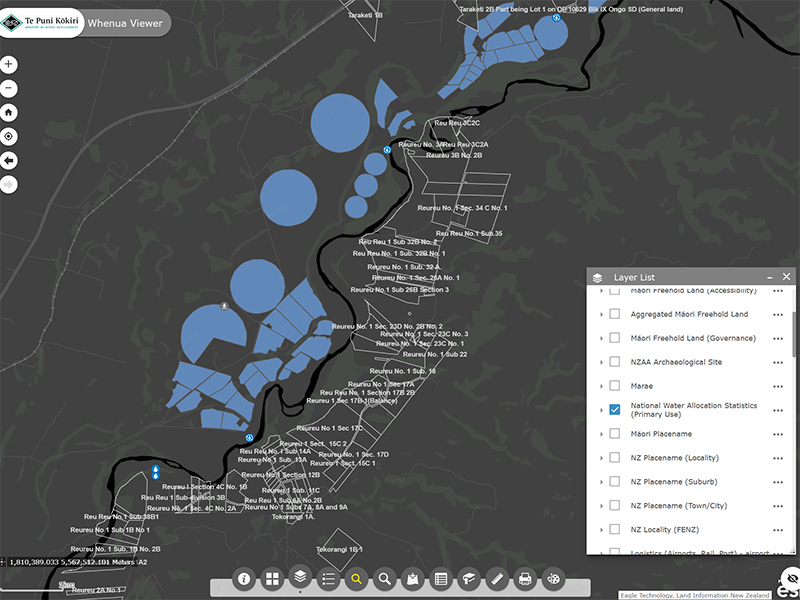800x600 pixels.
Task: Zoom out using the minus button
Action: click(9, 88)
